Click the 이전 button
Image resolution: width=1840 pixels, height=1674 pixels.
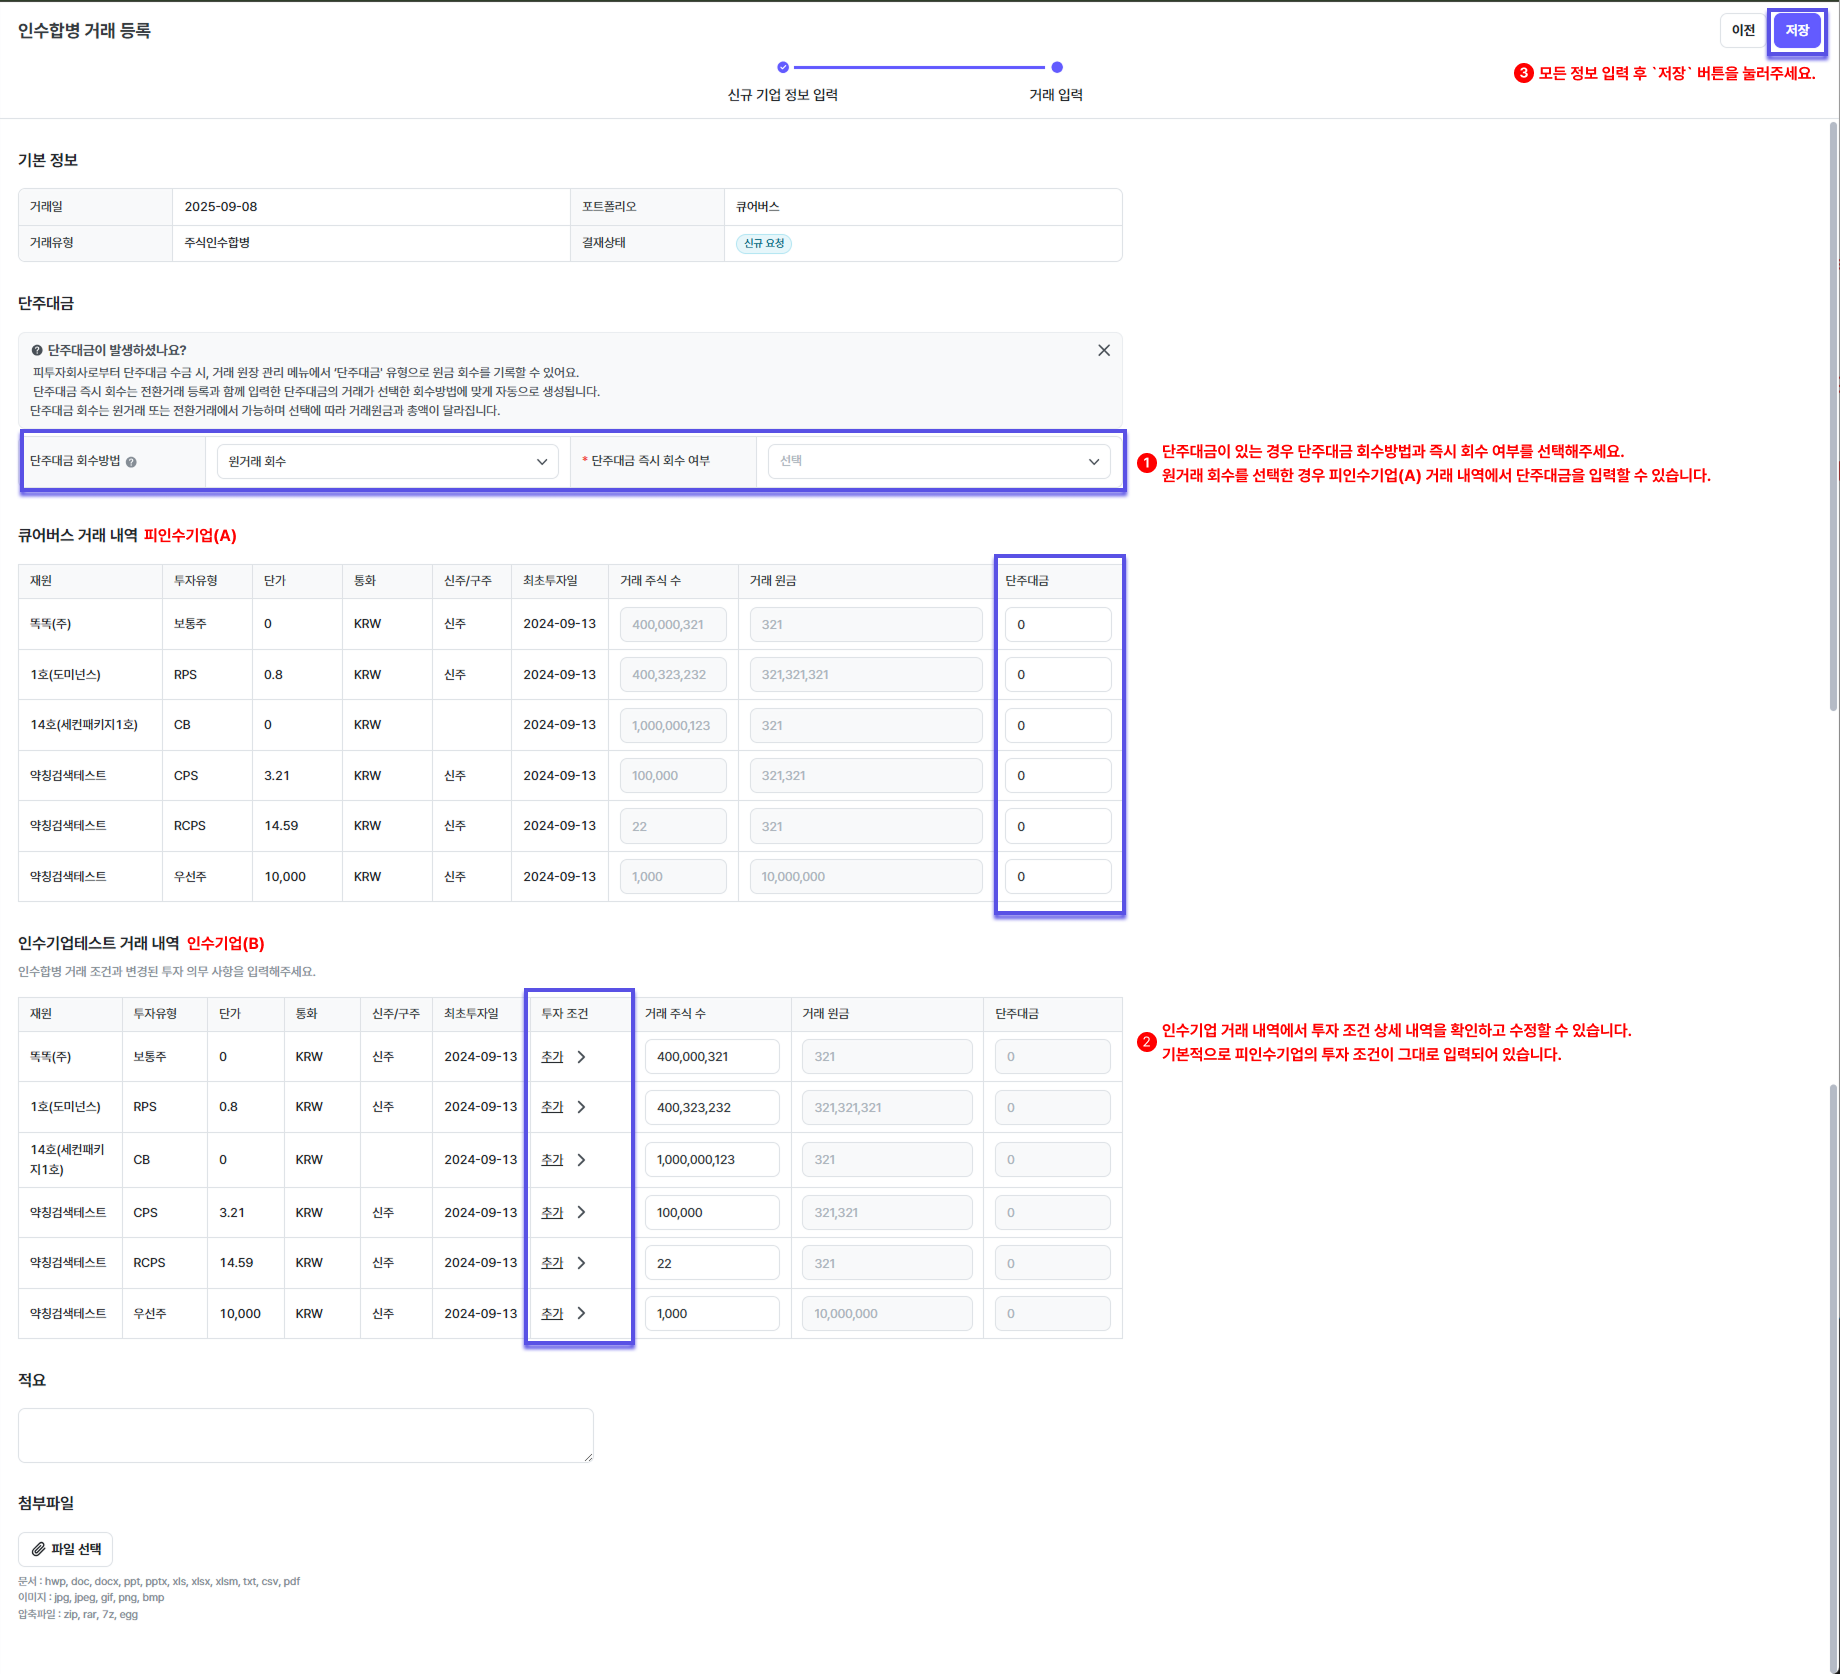click(x=1743, y=30)
